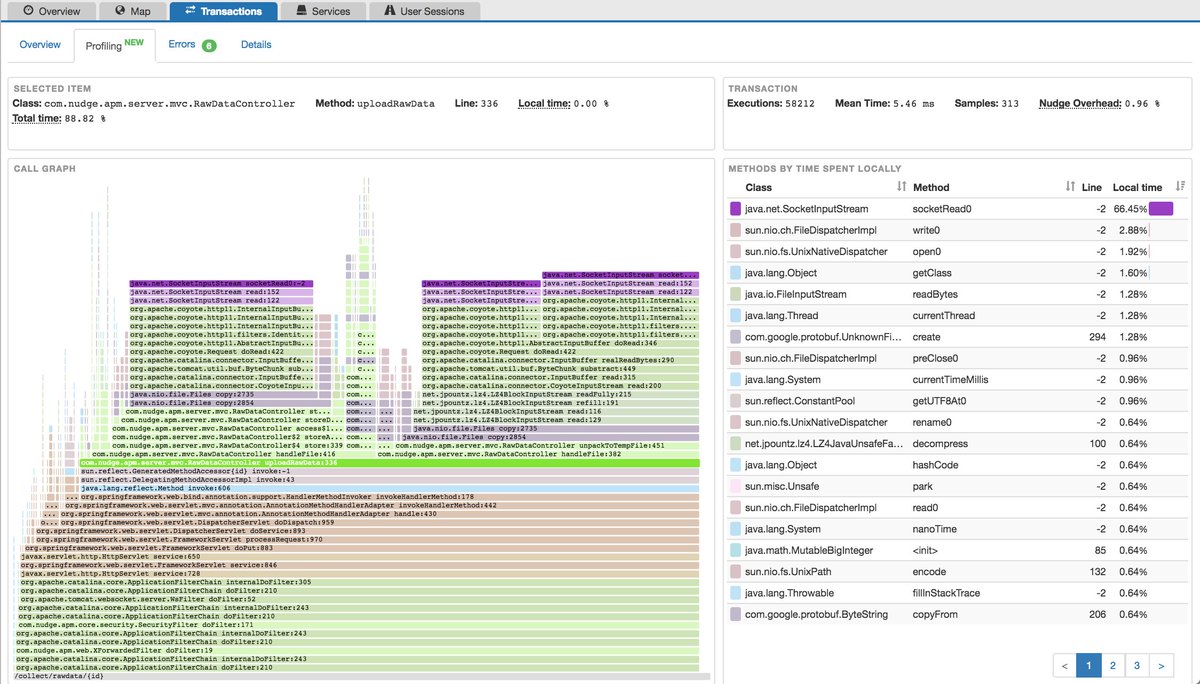
Task: Open the Overview tab with clock icon
Action: click(52, 11)
